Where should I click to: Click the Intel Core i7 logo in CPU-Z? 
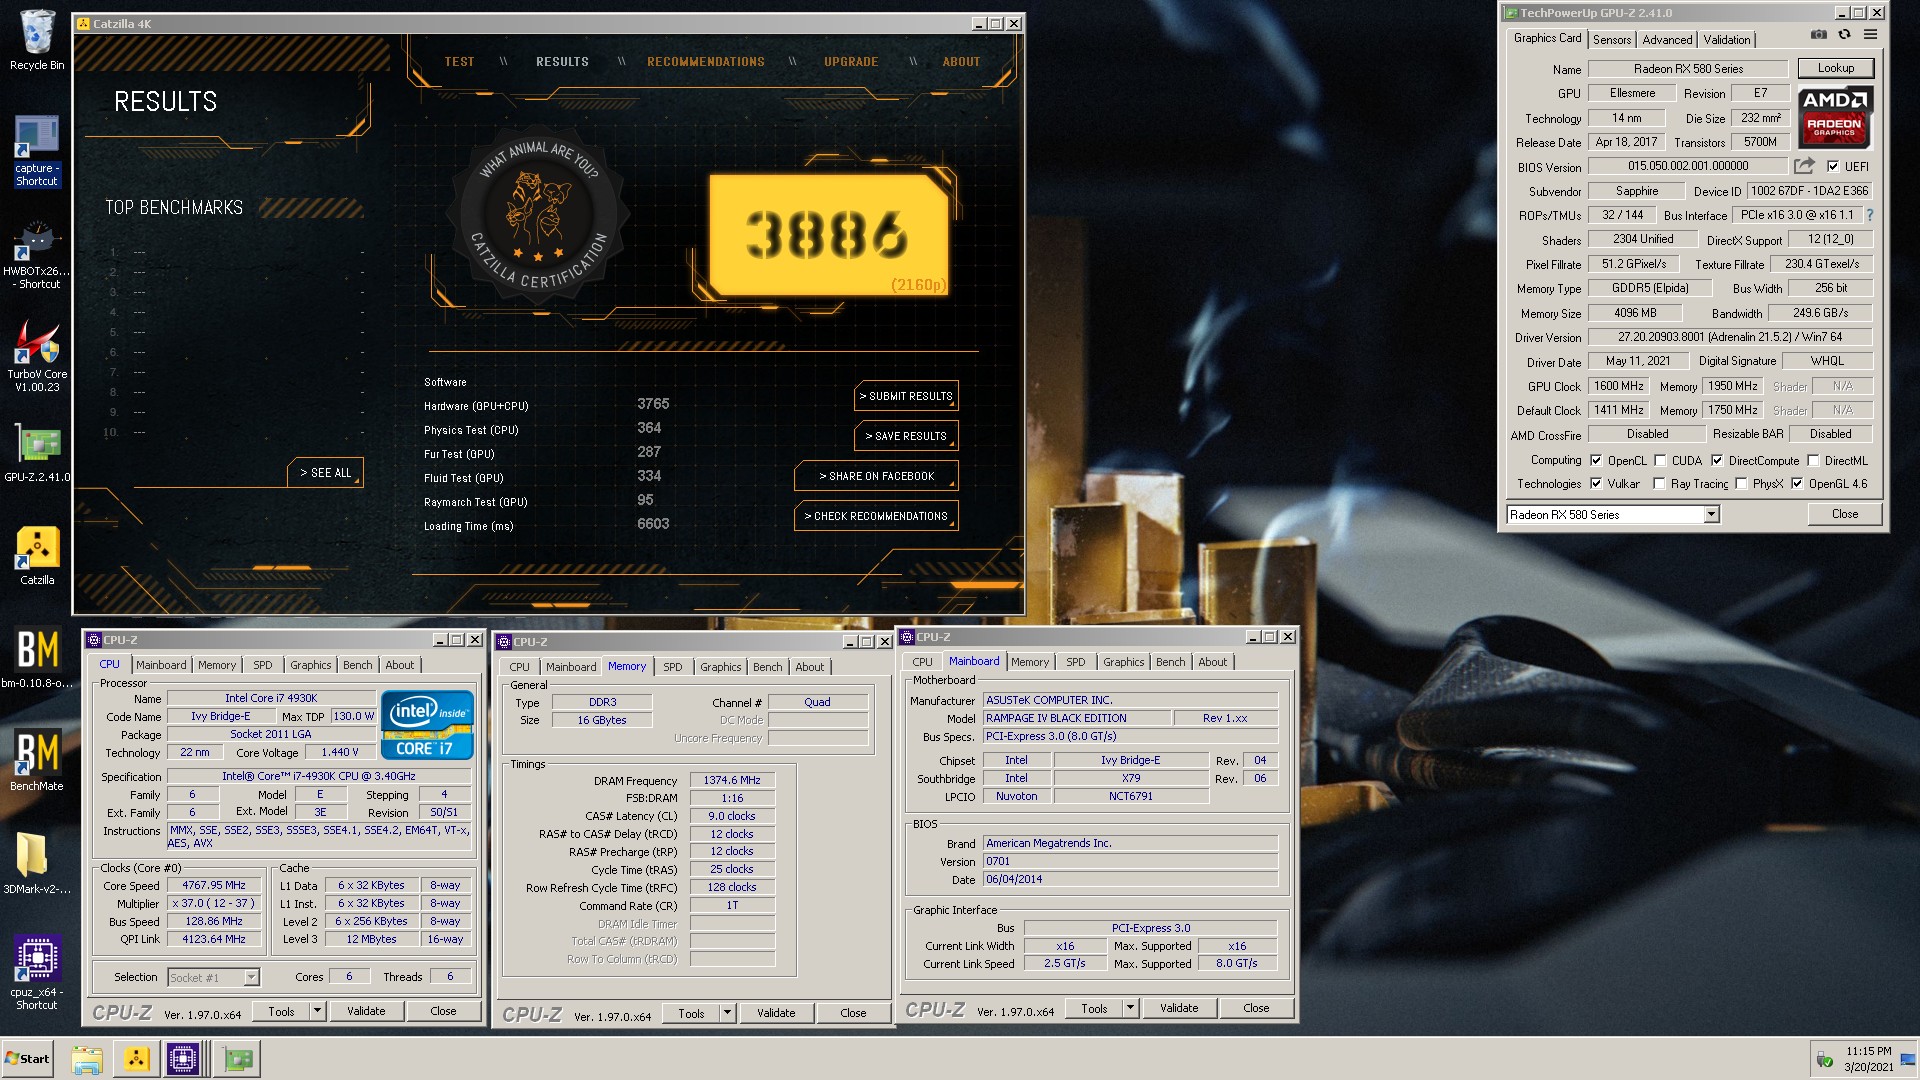pyautogui.click(x=427, y=725)
